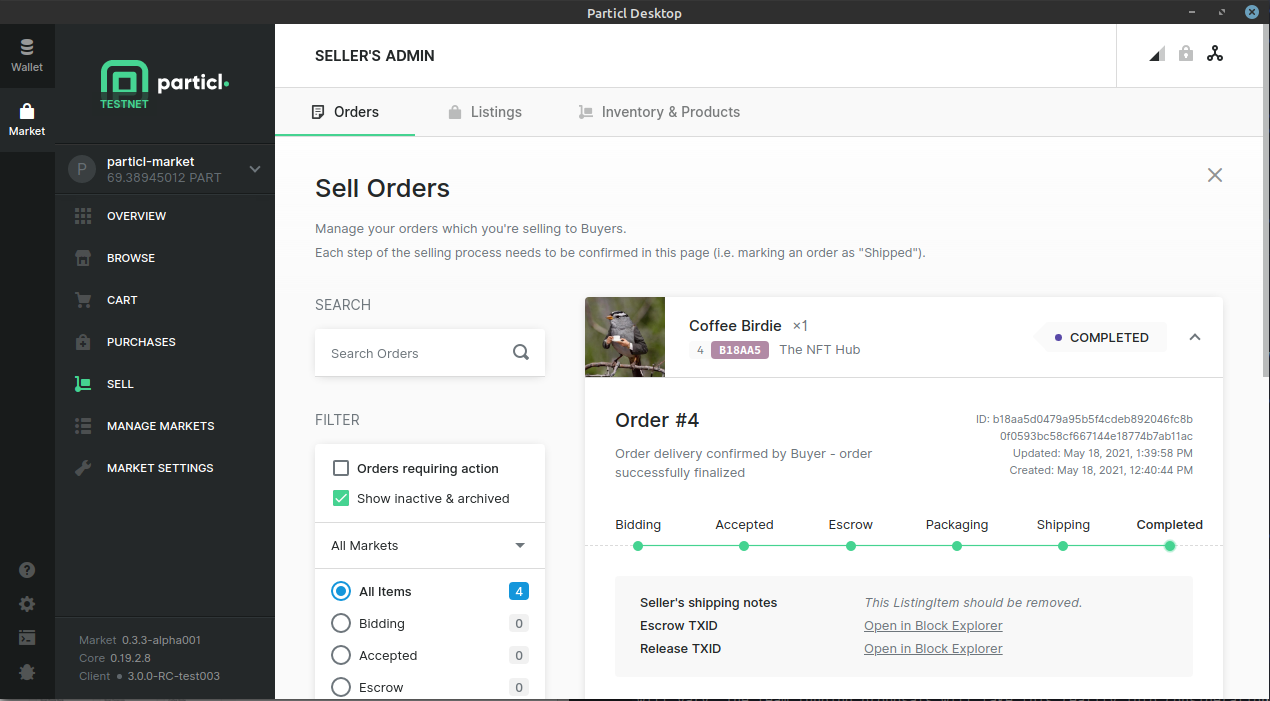Open the Wallet section icon
Image resolution: width=1270 pixels, height=701 pixels.
tap(27, 47)
